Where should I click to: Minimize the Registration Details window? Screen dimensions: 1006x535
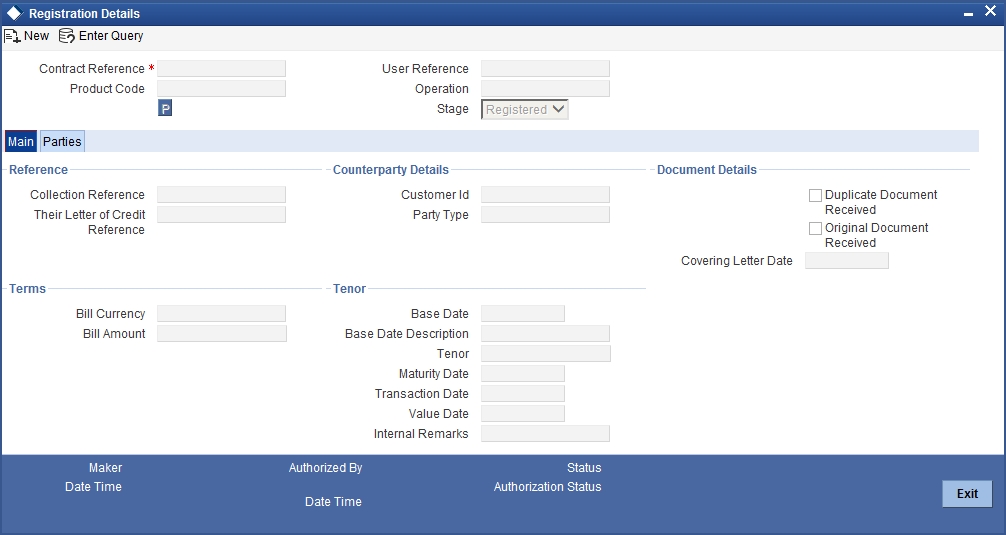coord(968,13)
